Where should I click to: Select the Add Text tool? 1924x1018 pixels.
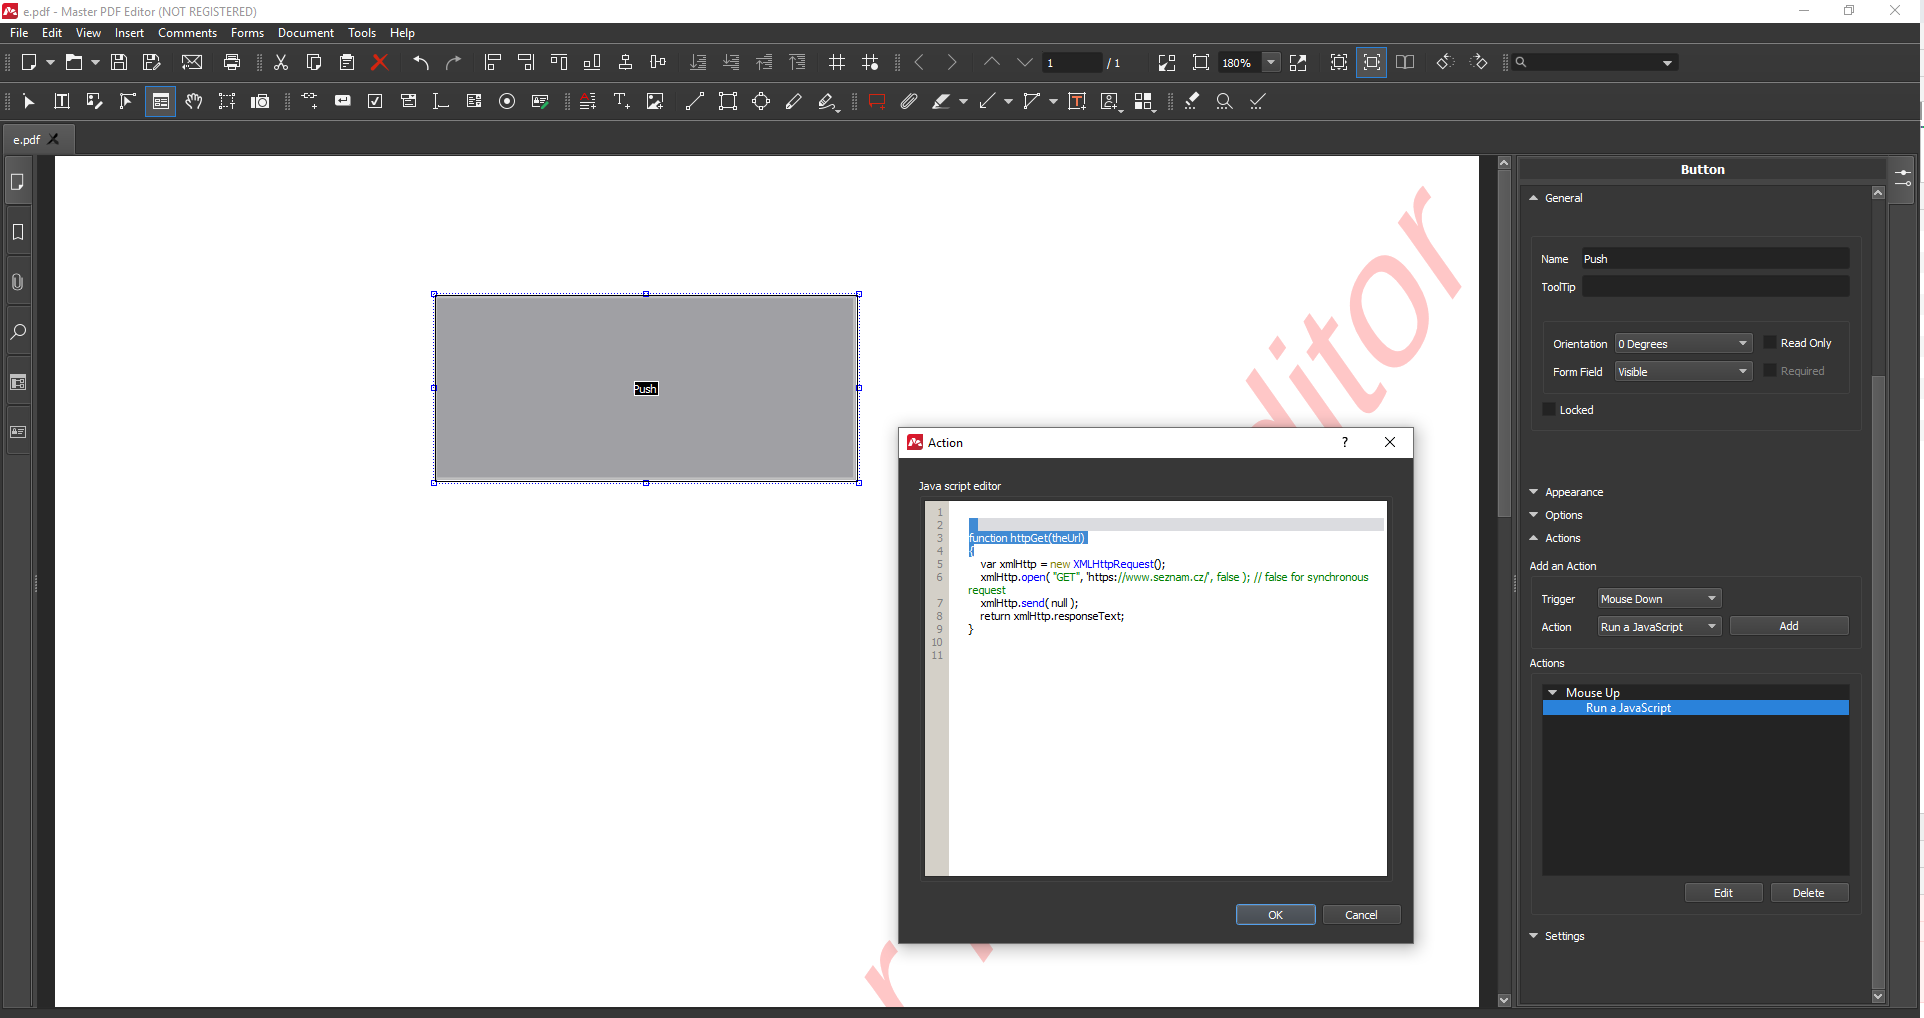621,101
